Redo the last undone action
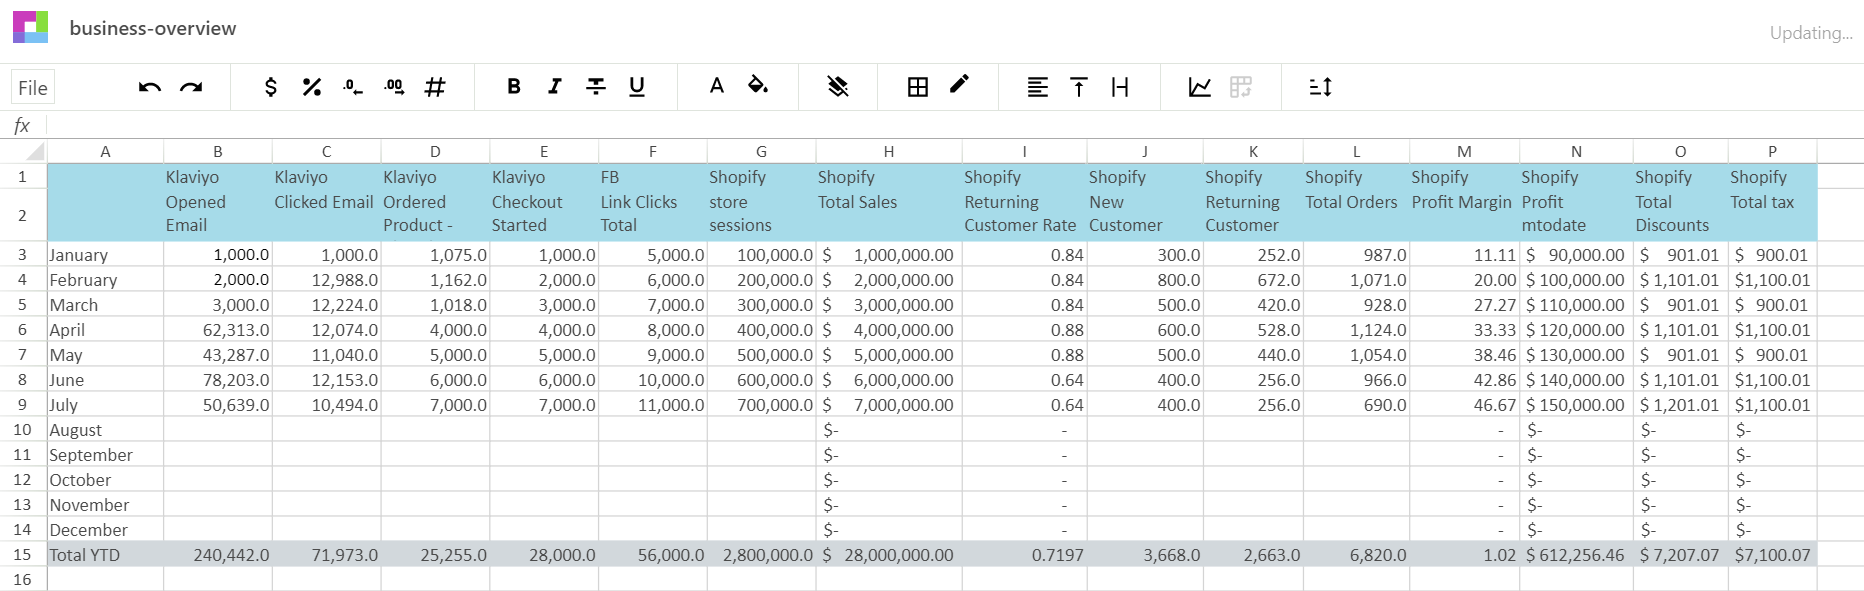 191,87
